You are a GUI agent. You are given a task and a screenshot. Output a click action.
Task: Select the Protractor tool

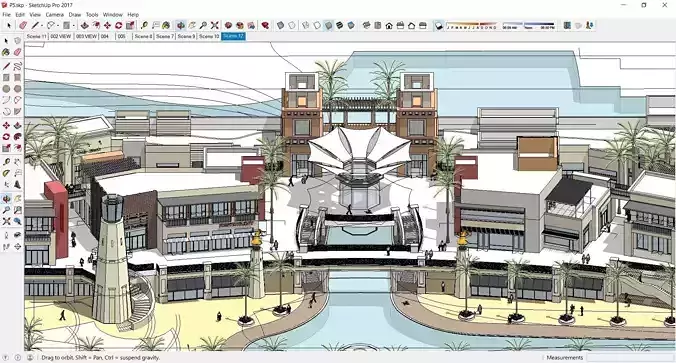[x=6, y=173]
